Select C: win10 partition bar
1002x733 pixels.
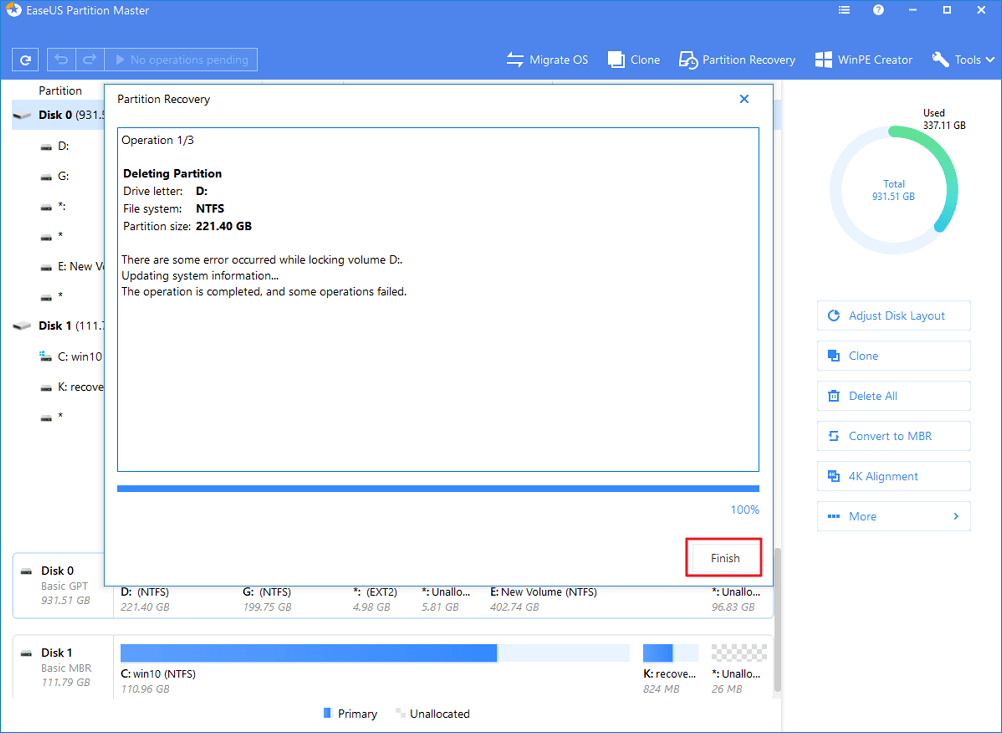click(x=309, y=653)
